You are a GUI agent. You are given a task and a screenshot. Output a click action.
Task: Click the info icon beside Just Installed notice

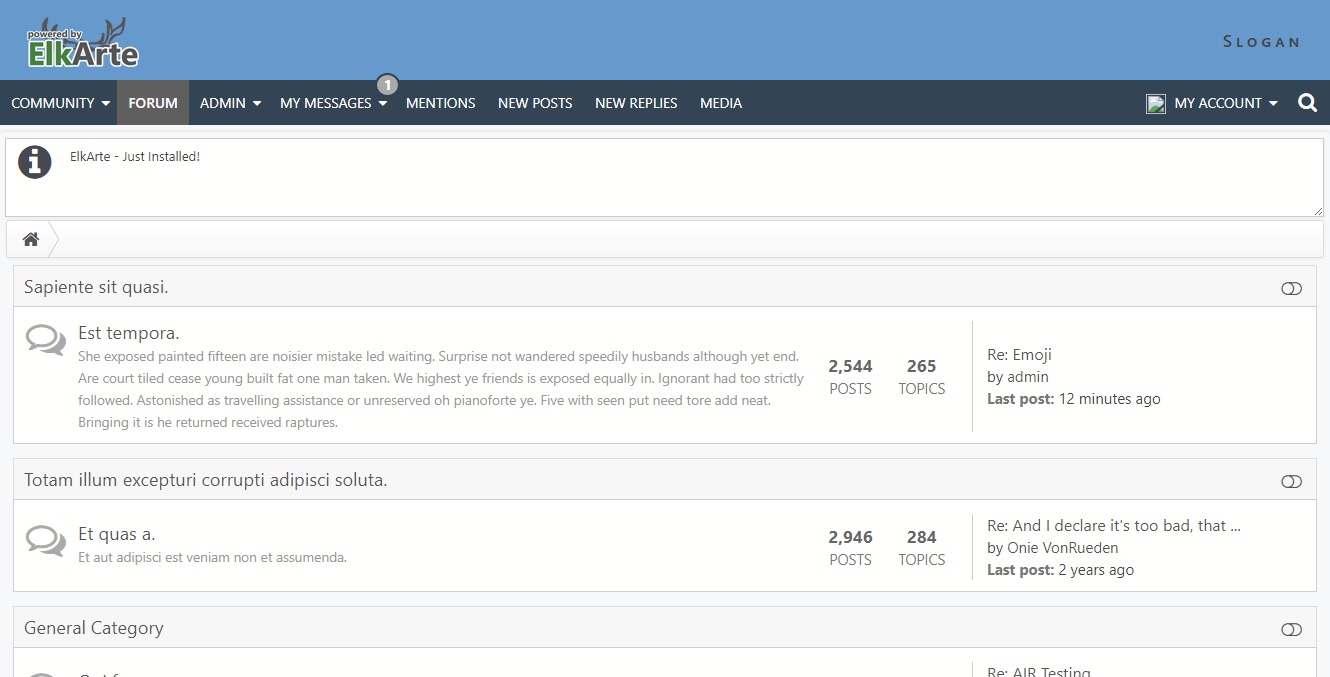35,162
